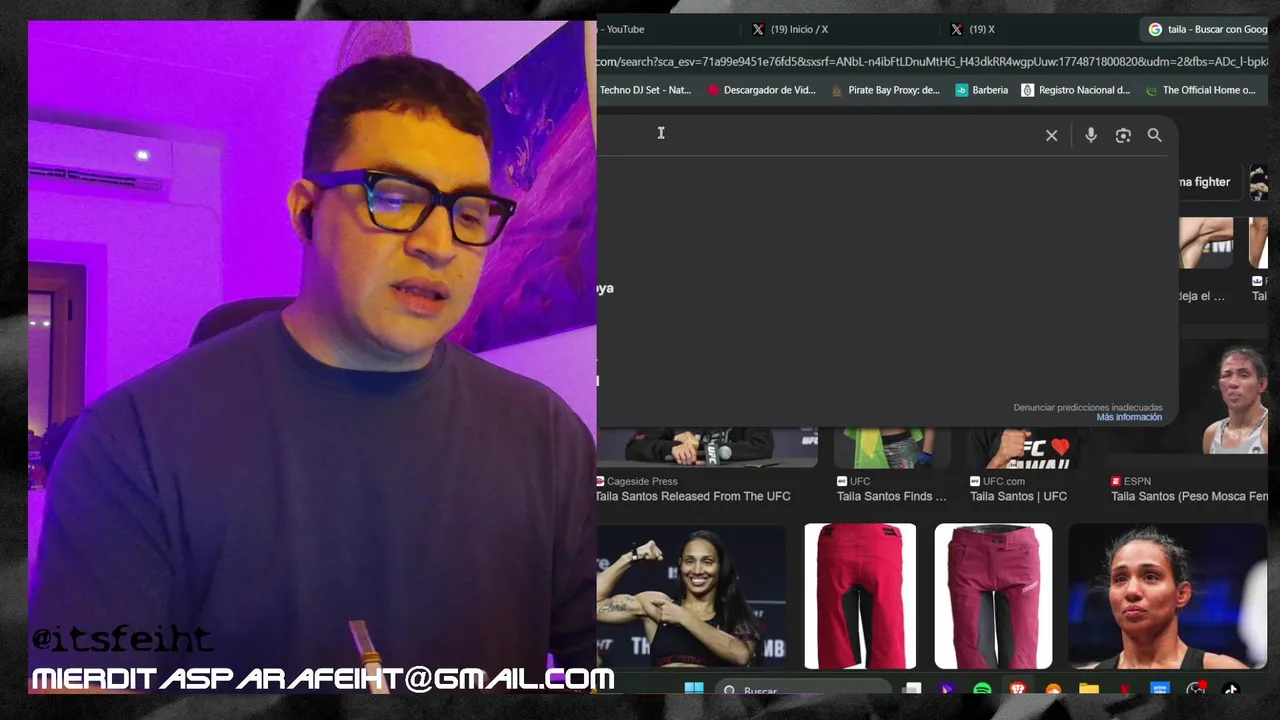Open Brave browser from the taskbar

coord(1017,689)
